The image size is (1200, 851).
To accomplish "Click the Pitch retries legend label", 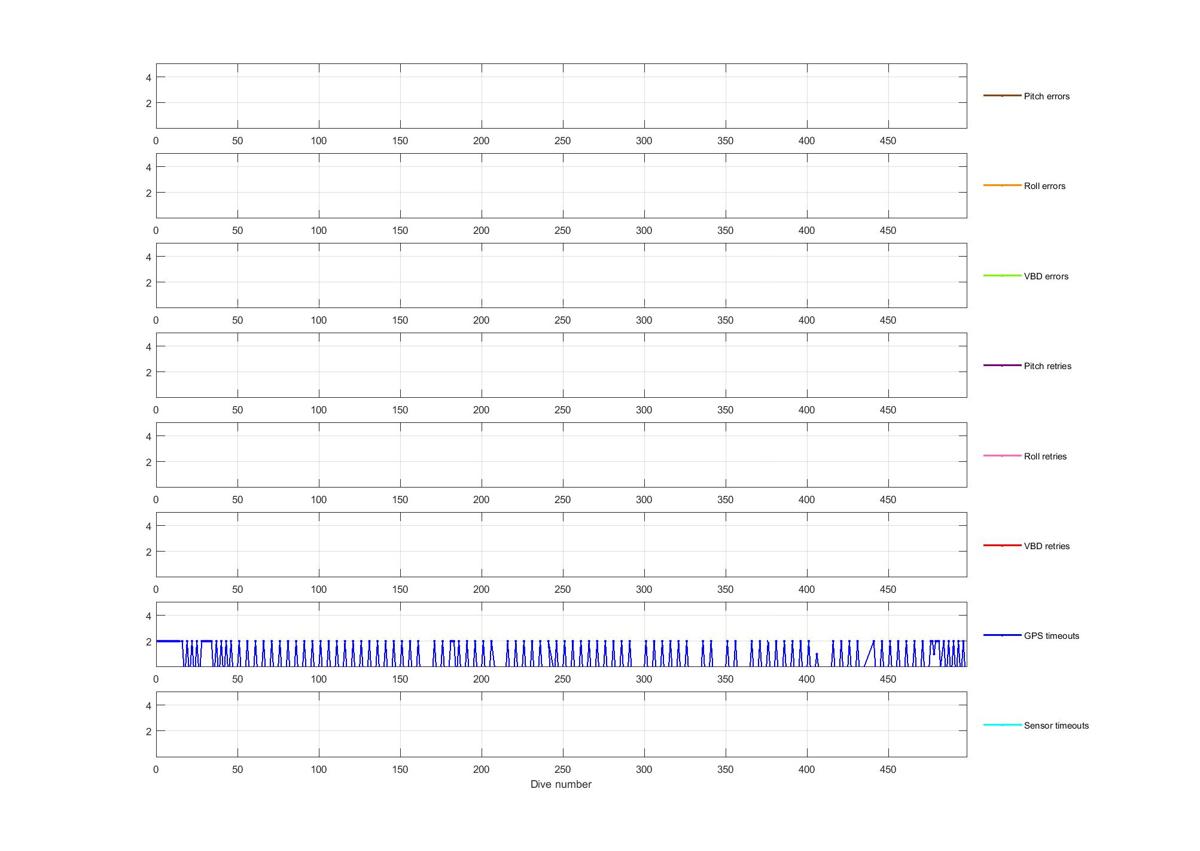I will click(x=1047, y=366).
